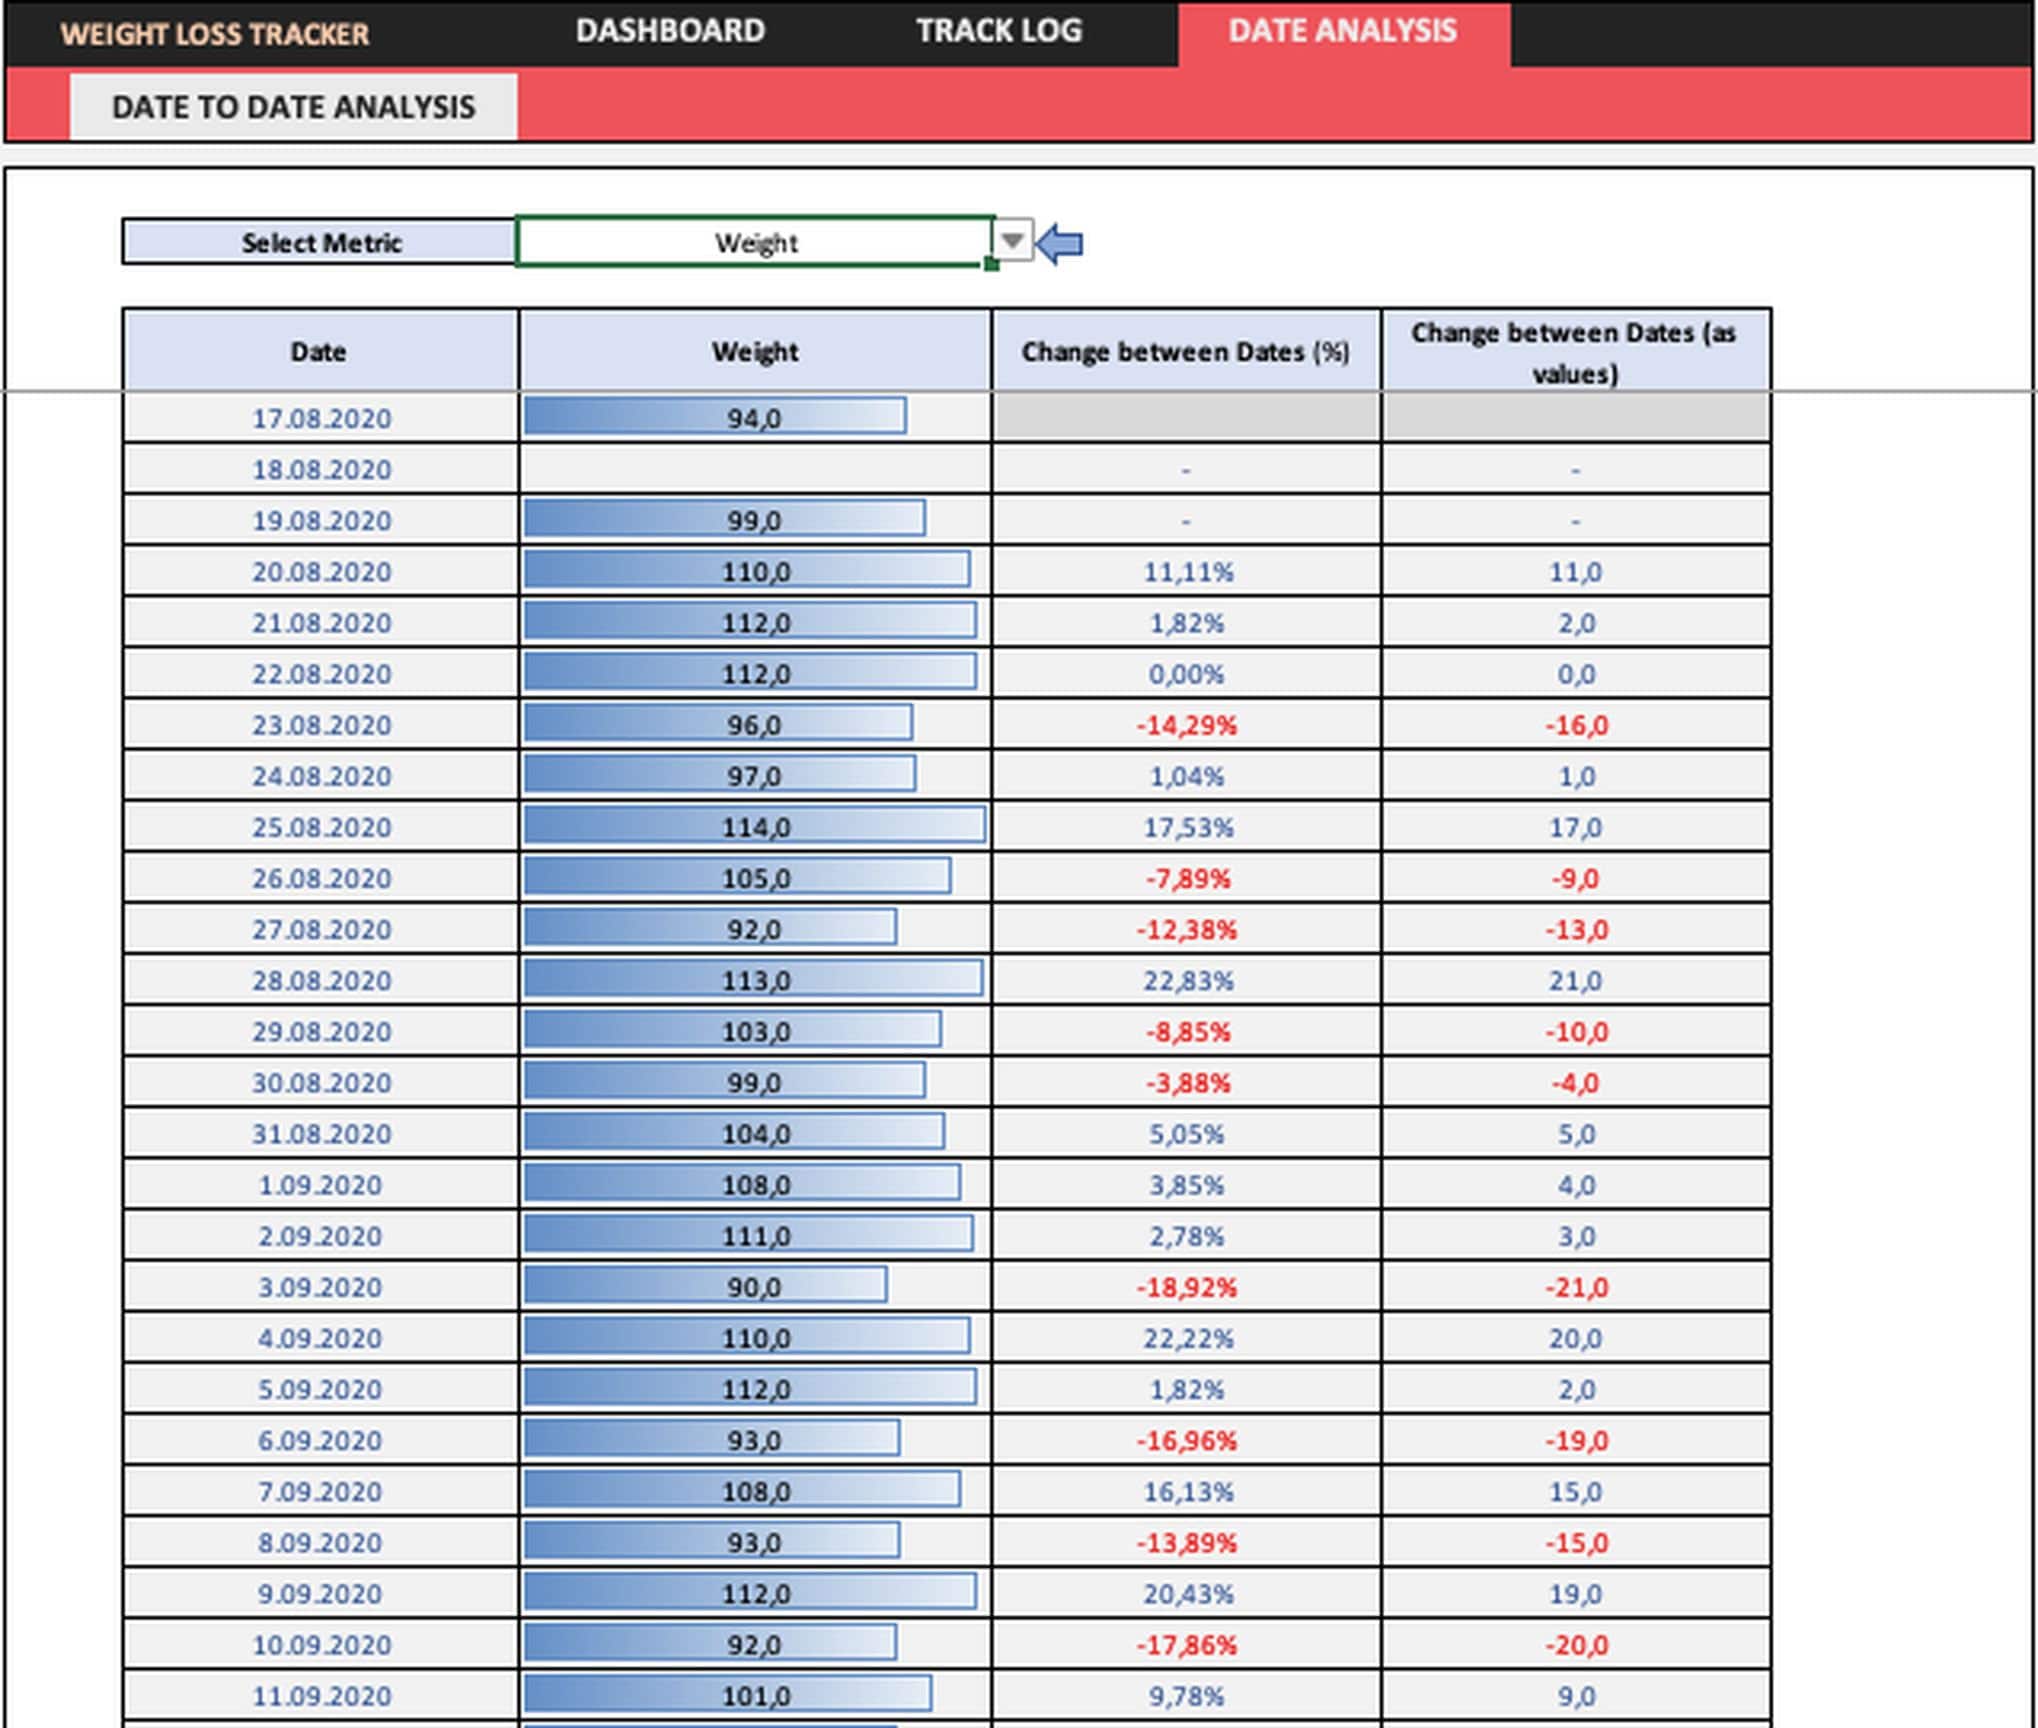The height and width of the screenshot is (1728, 2038).
Task: Select date cell 25.08.2020
Action: click(x=321, y=827)
